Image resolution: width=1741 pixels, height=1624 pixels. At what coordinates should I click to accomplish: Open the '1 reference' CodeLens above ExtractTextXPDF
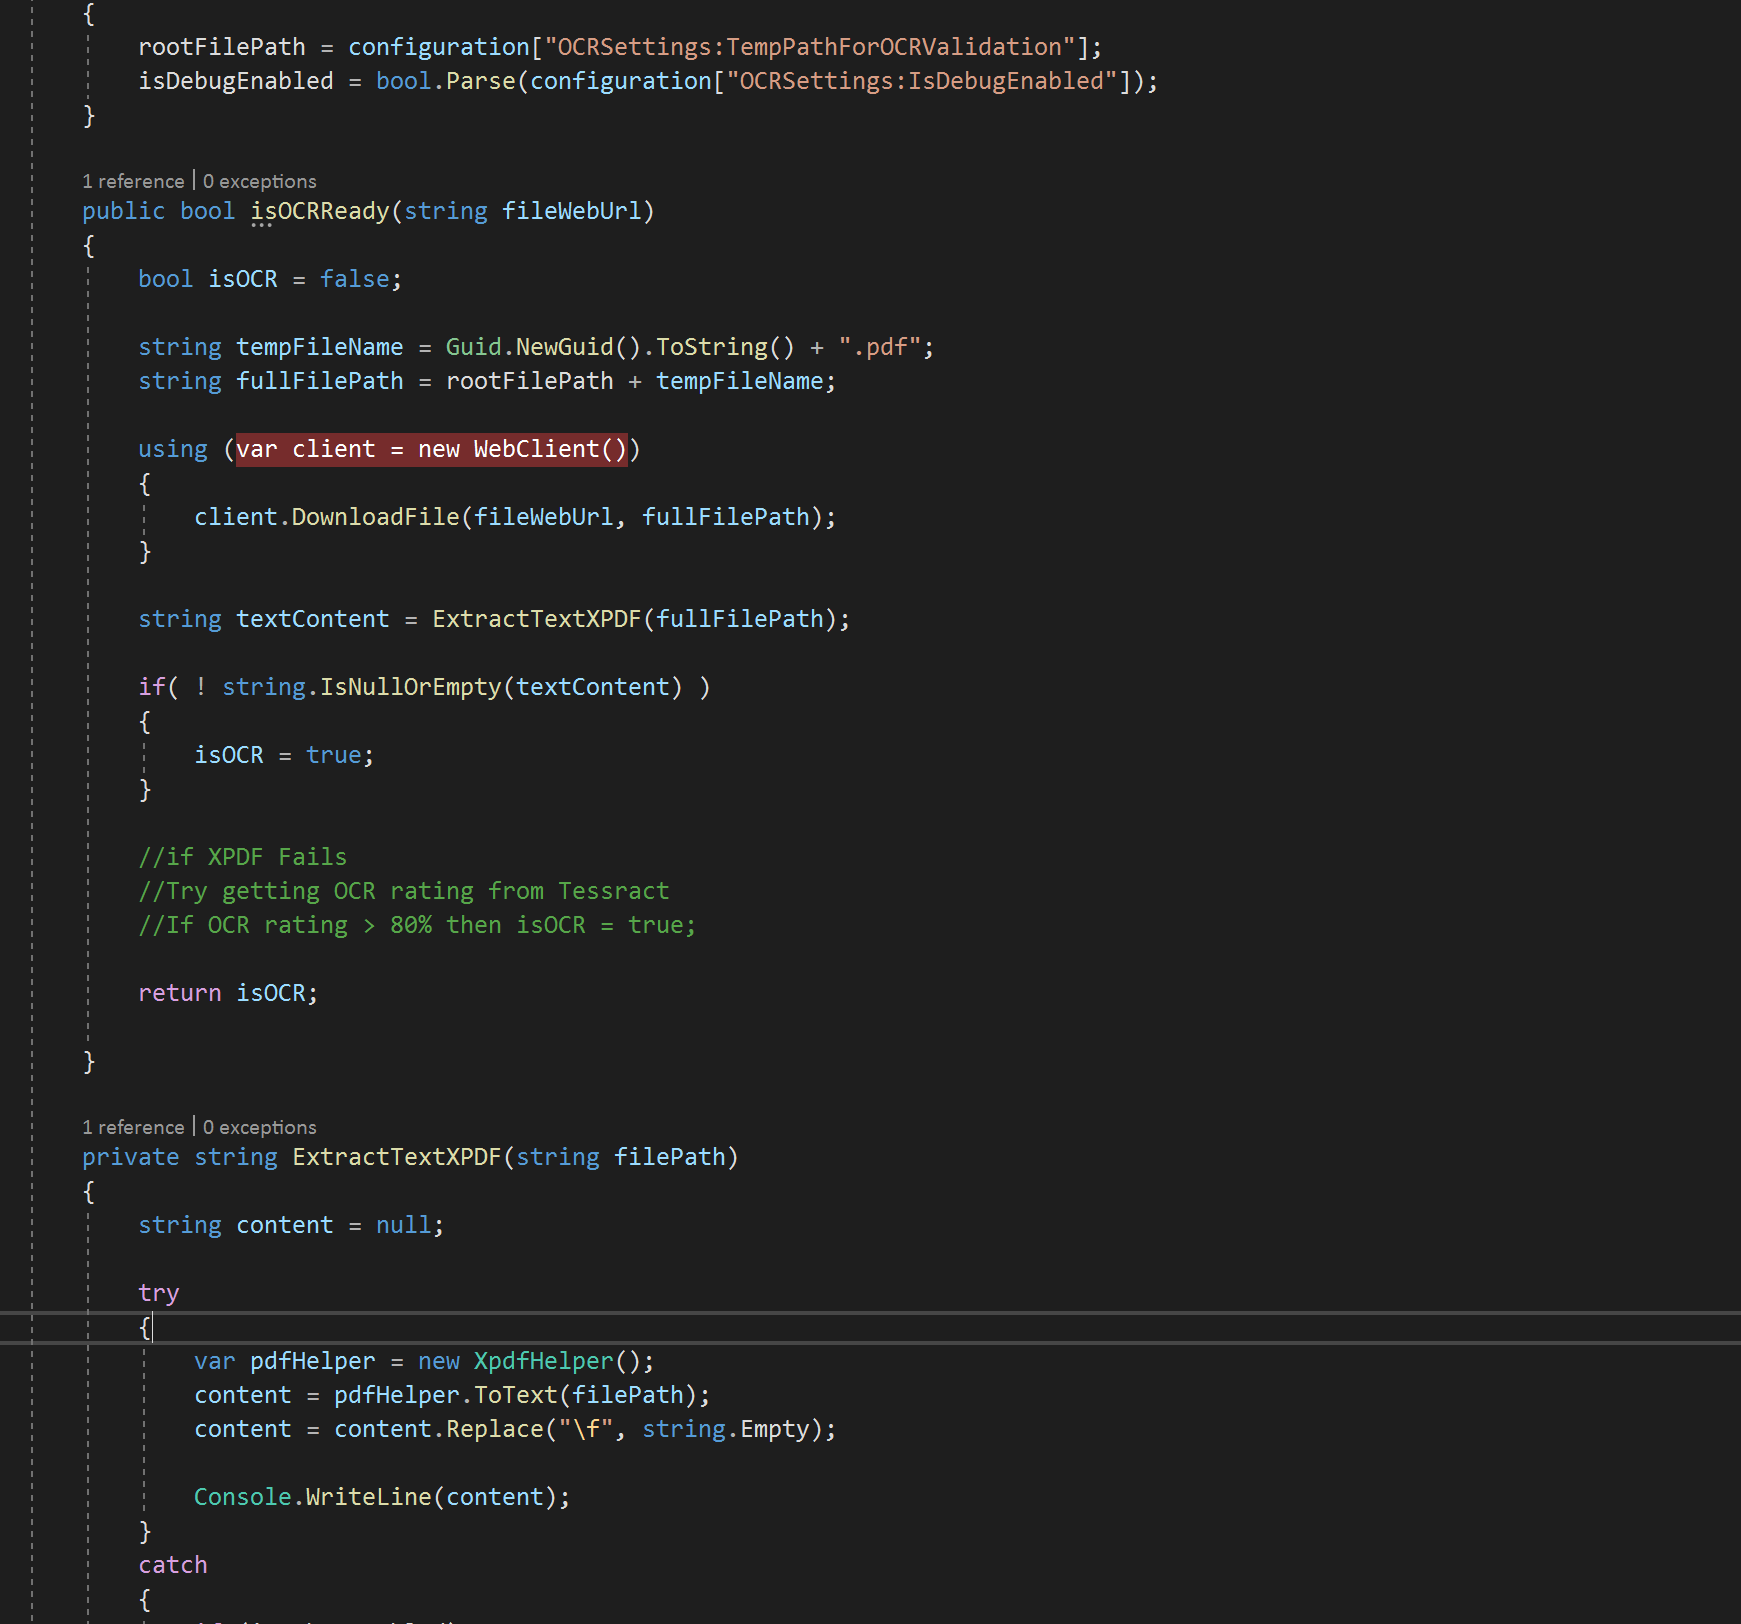(133, 1127)
